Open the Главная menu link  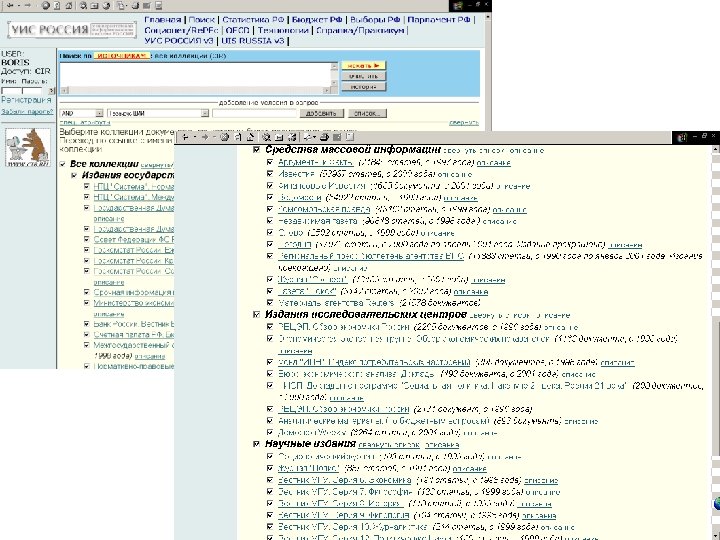click(163, 20)
